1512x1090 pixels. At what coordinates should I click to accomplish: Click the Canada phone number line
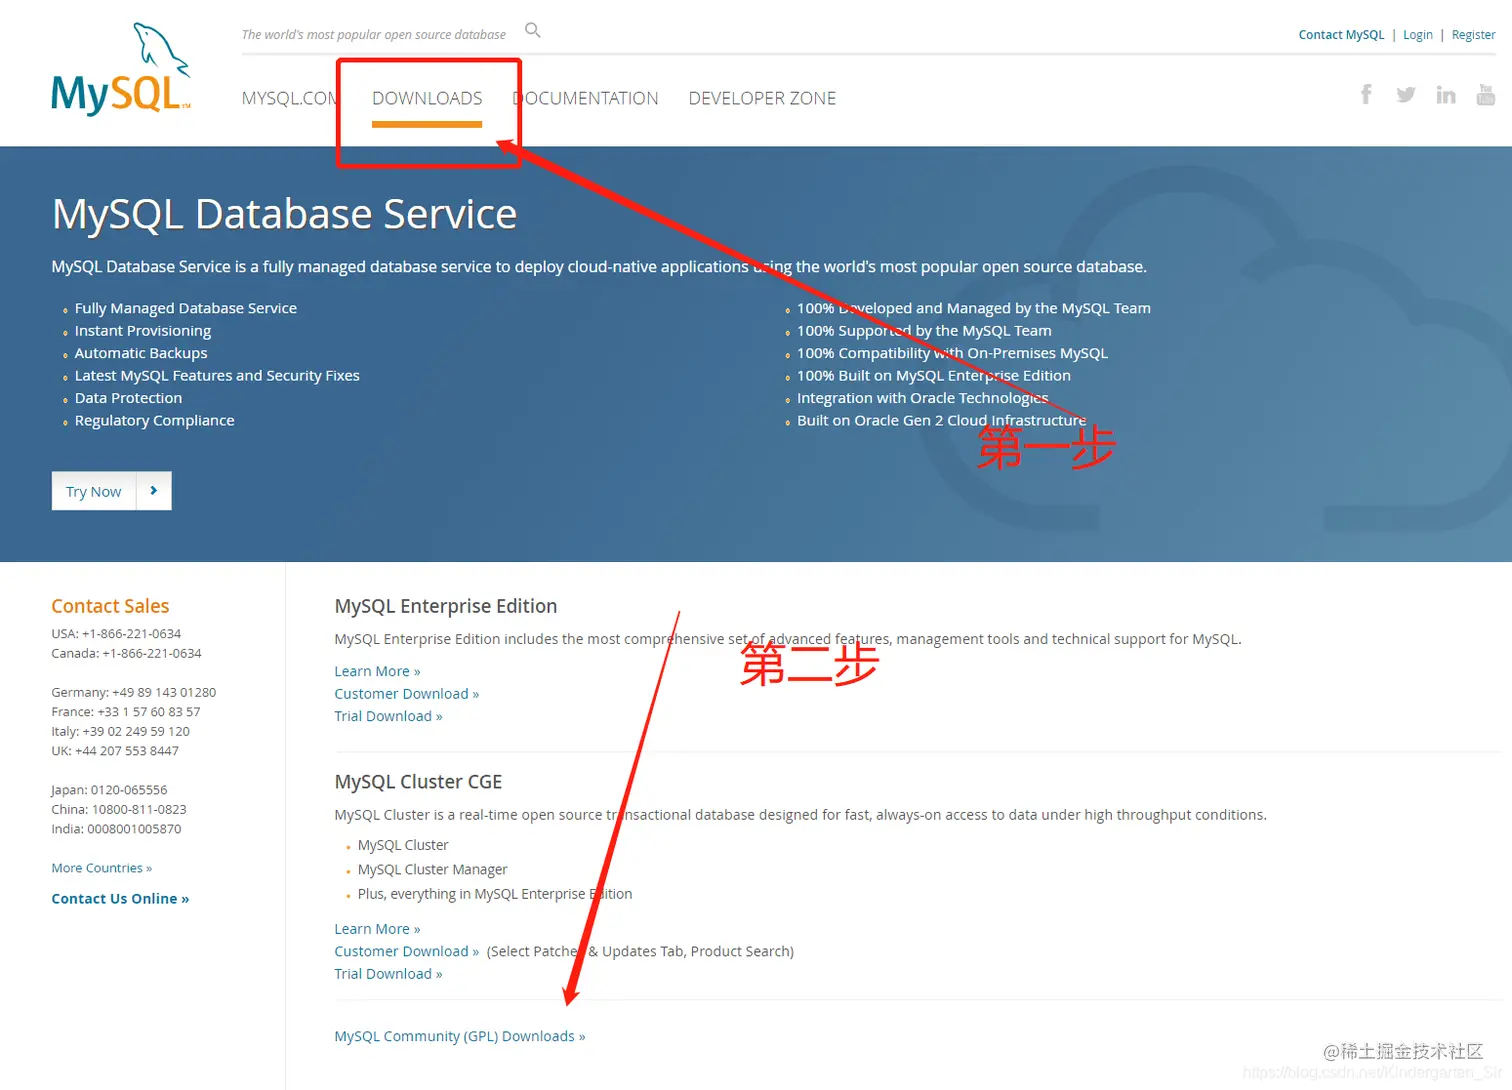click(x=126, y=653)
